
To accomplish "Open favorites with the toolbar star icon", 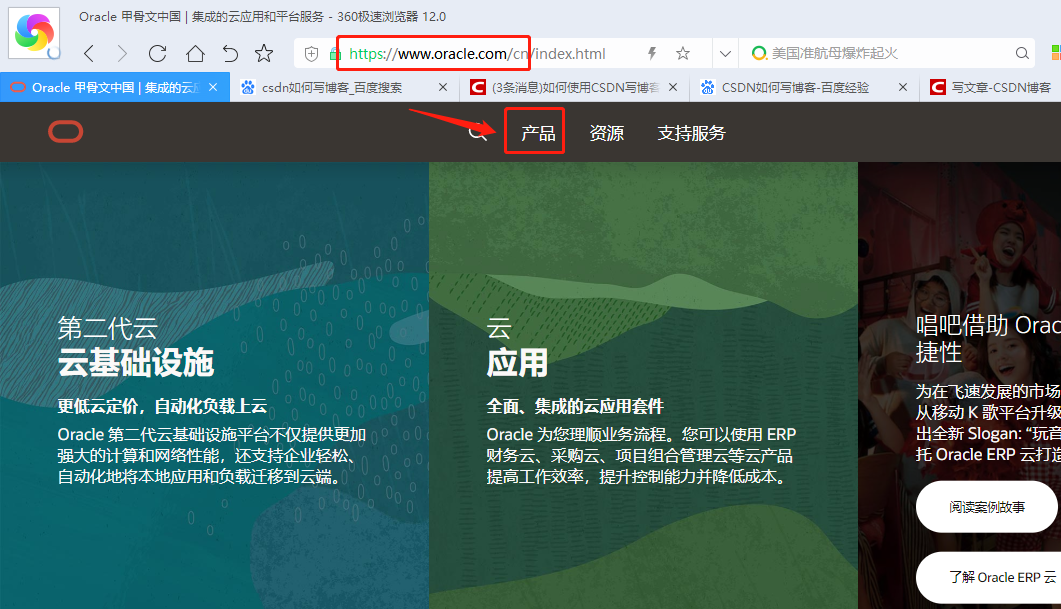I will pos(264,53).
